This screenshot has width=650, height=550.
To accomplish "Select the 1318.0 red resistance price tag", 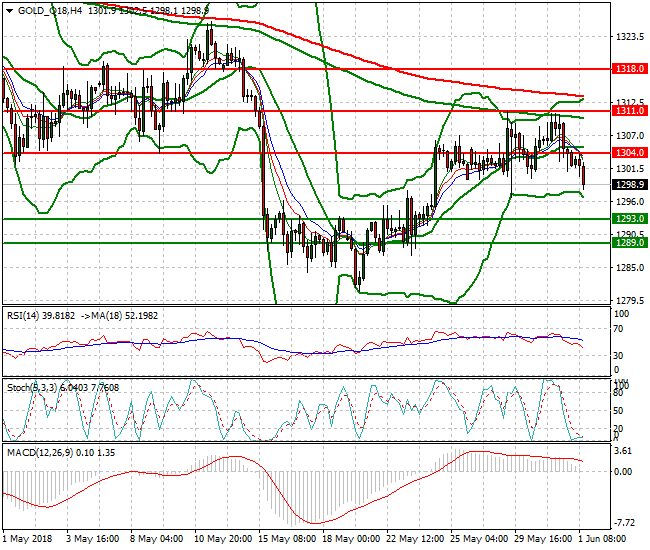I will tap(627, 70).
